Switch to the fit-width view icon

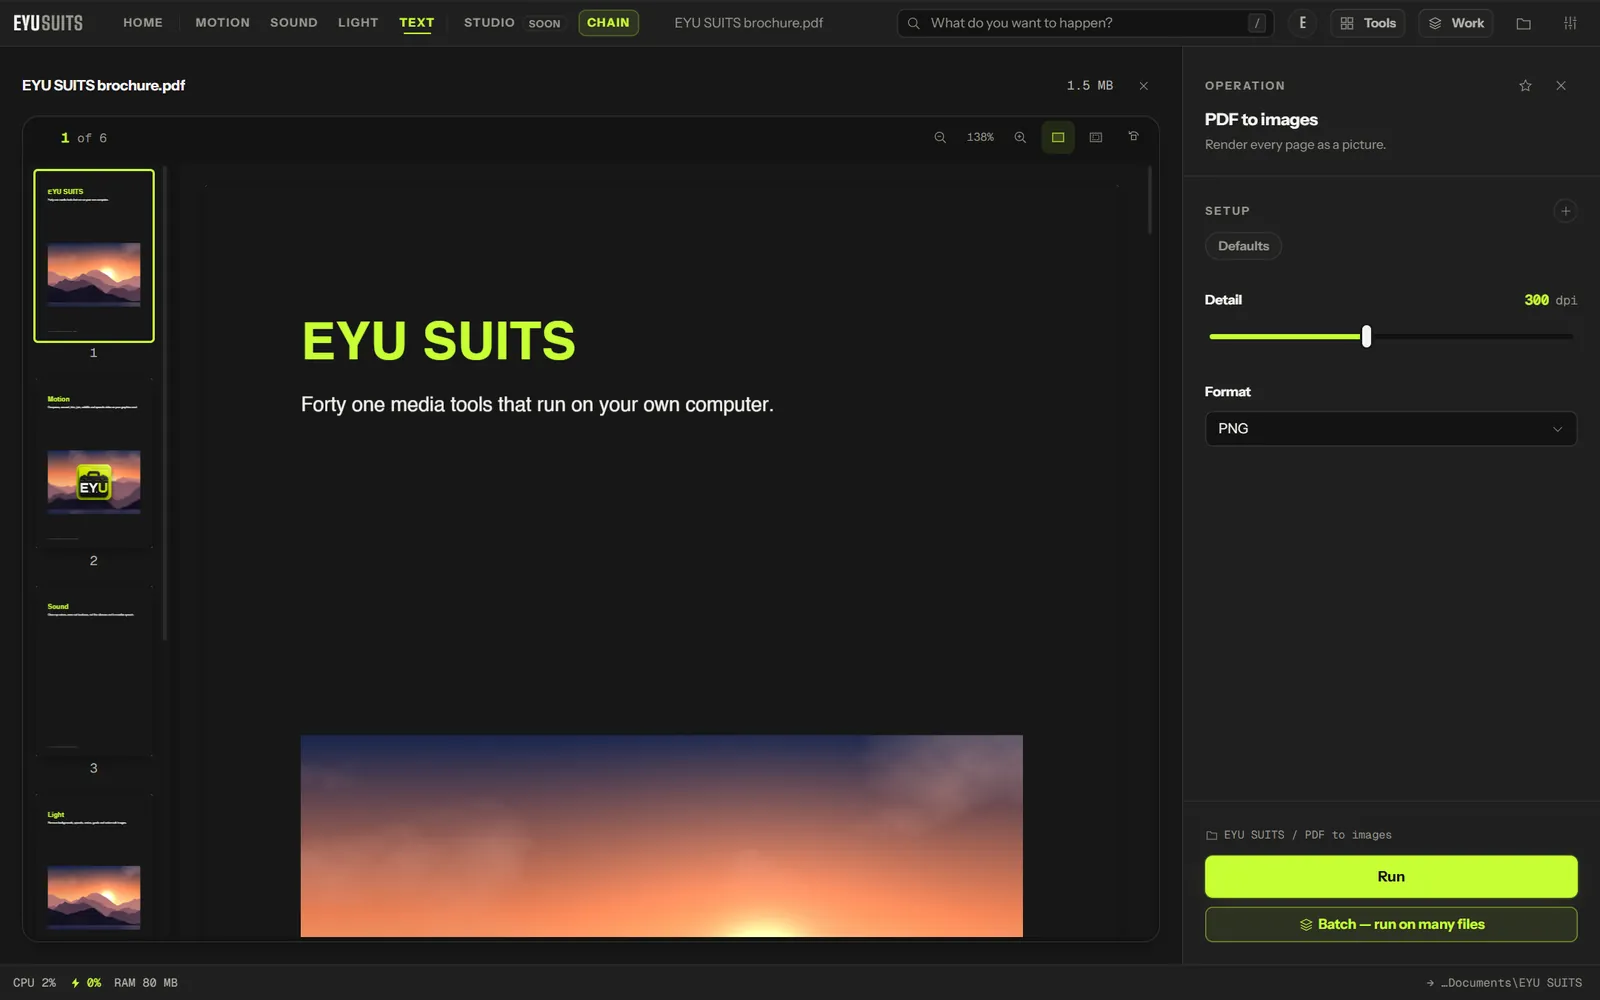pos(1096,137)
